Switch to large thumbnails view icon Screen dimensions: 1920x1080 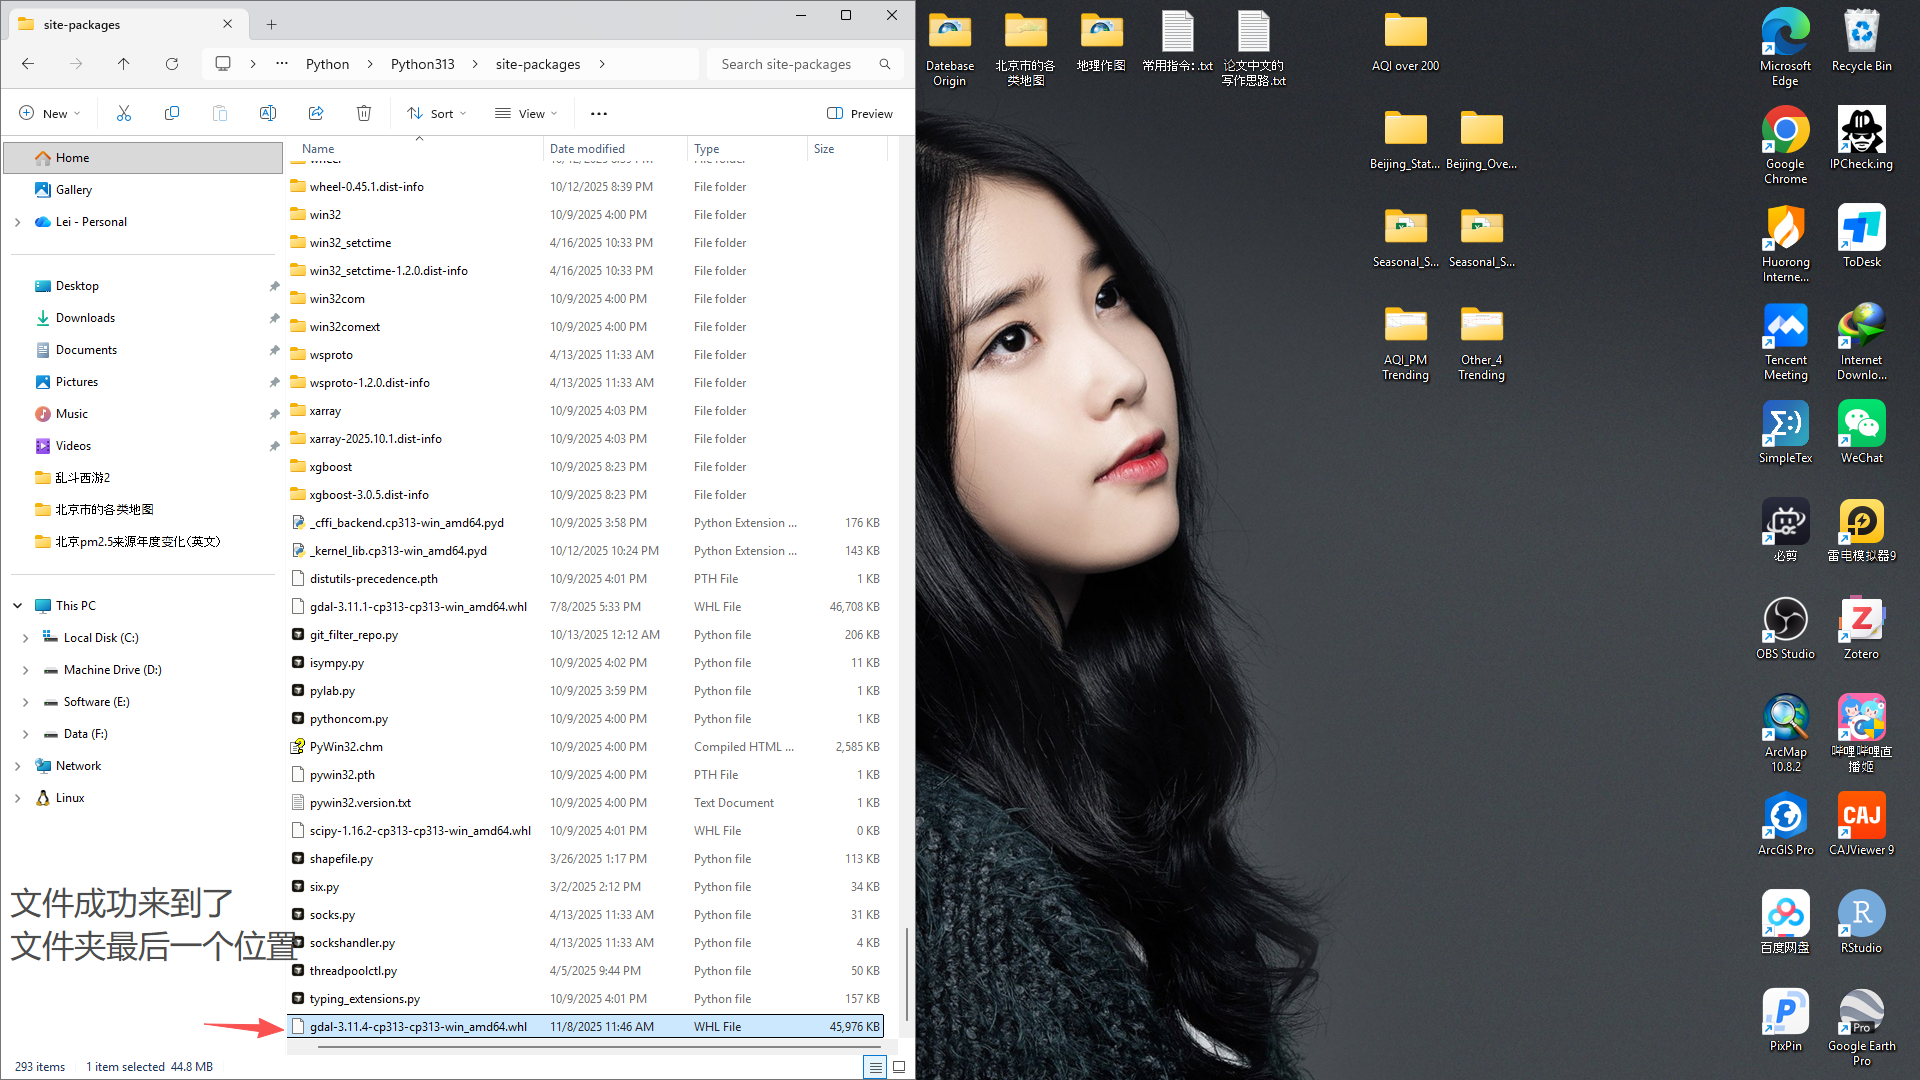pos(899,1067)
